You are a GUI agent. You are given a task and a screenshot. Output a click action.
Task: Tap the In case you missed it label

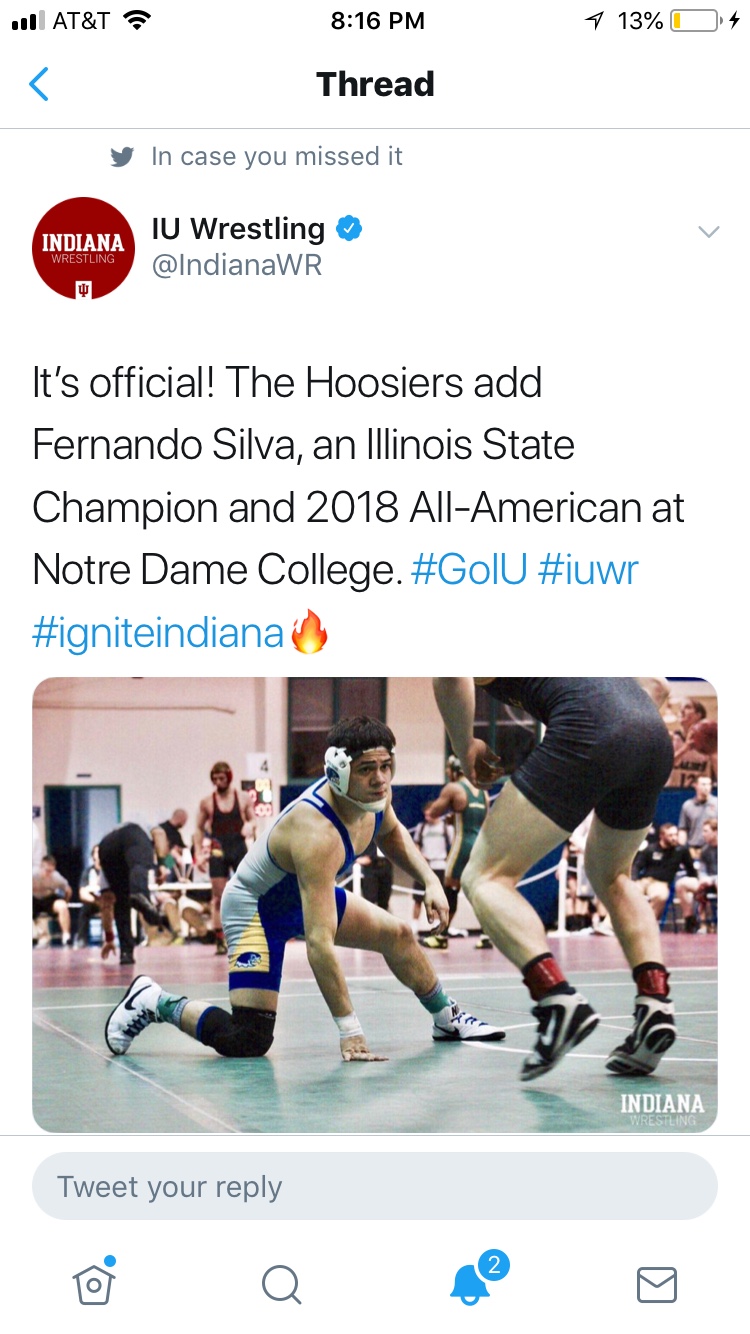point(277,157)
